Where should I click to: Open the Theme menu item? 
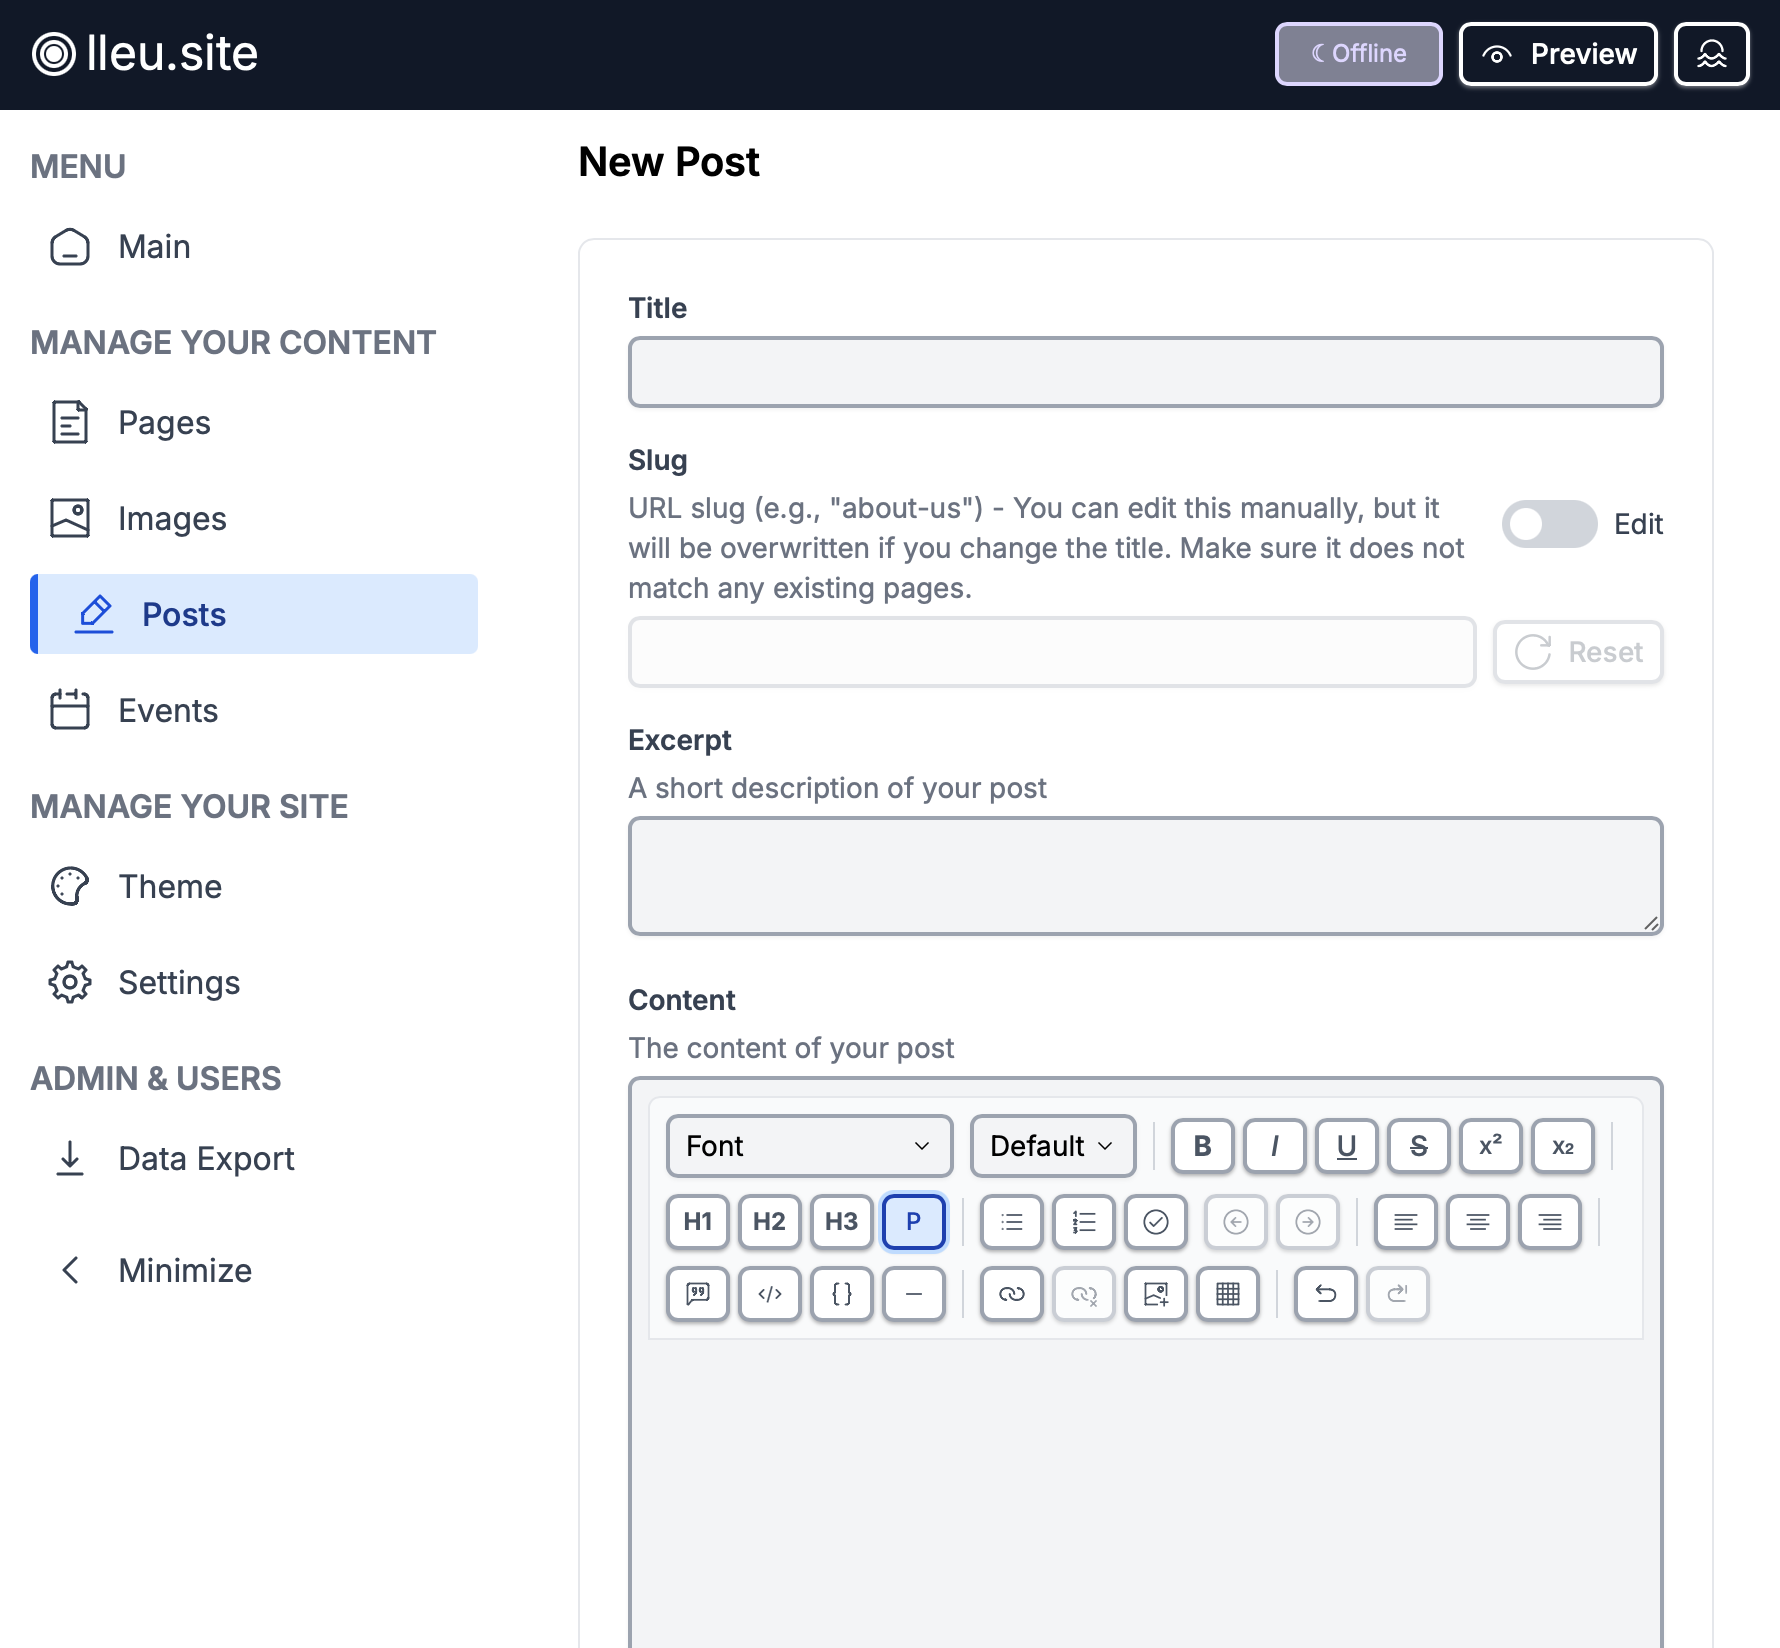pos(170,887)
